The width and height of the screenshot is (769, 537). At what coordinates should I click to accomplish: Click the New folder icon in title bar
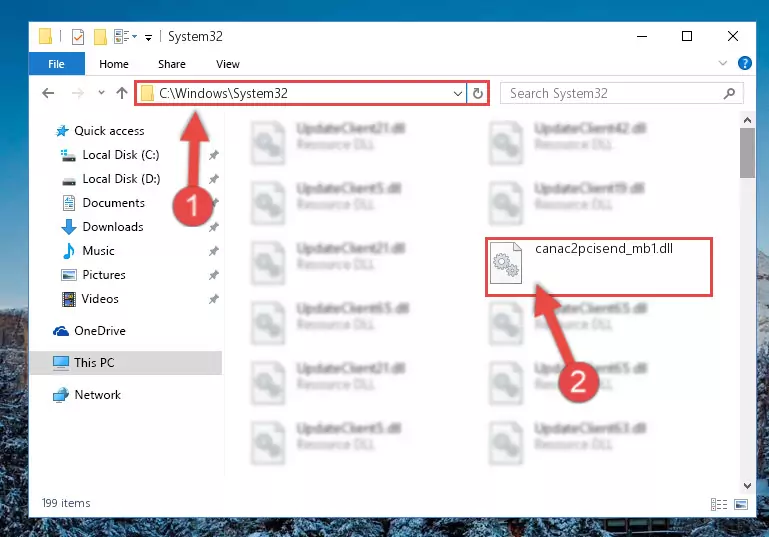pyautogui.click(x=100, y=37)
